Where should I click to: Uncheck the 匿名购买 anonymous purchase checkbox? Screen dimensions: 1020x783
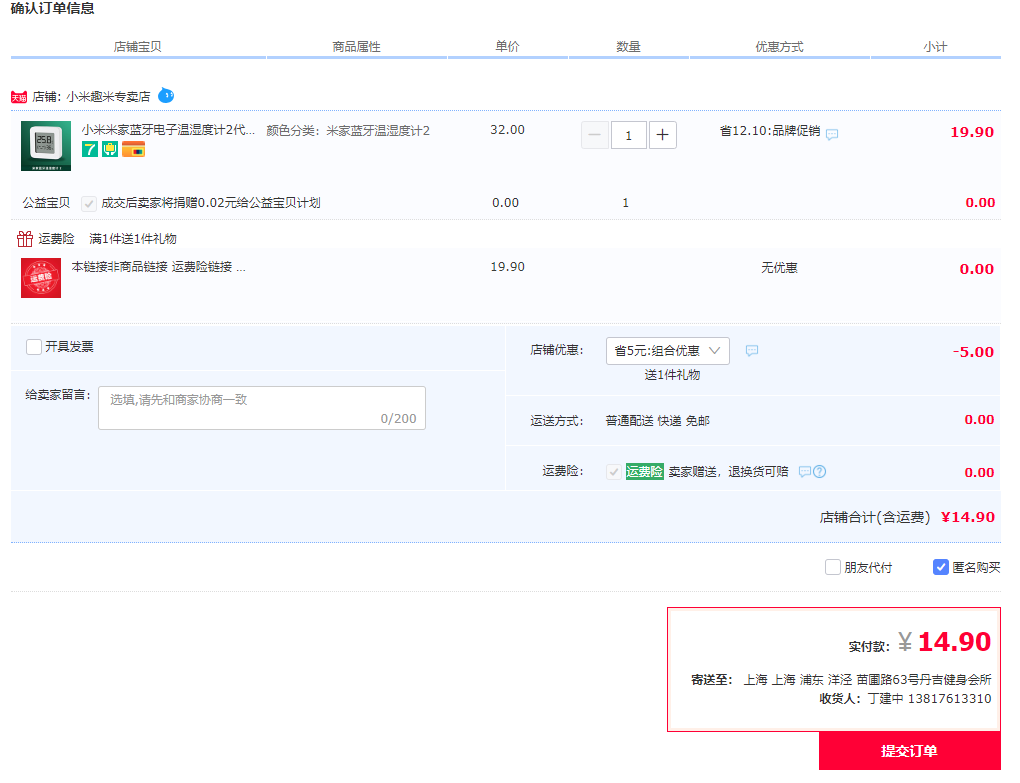[x=941, y=567]
